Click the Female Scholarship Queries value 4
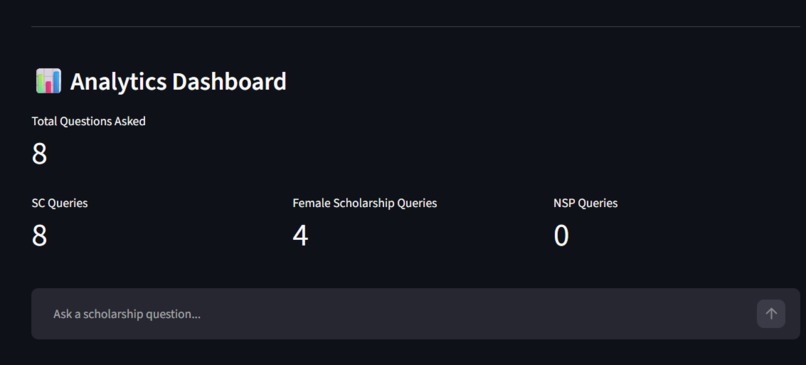 pos(300,235)
